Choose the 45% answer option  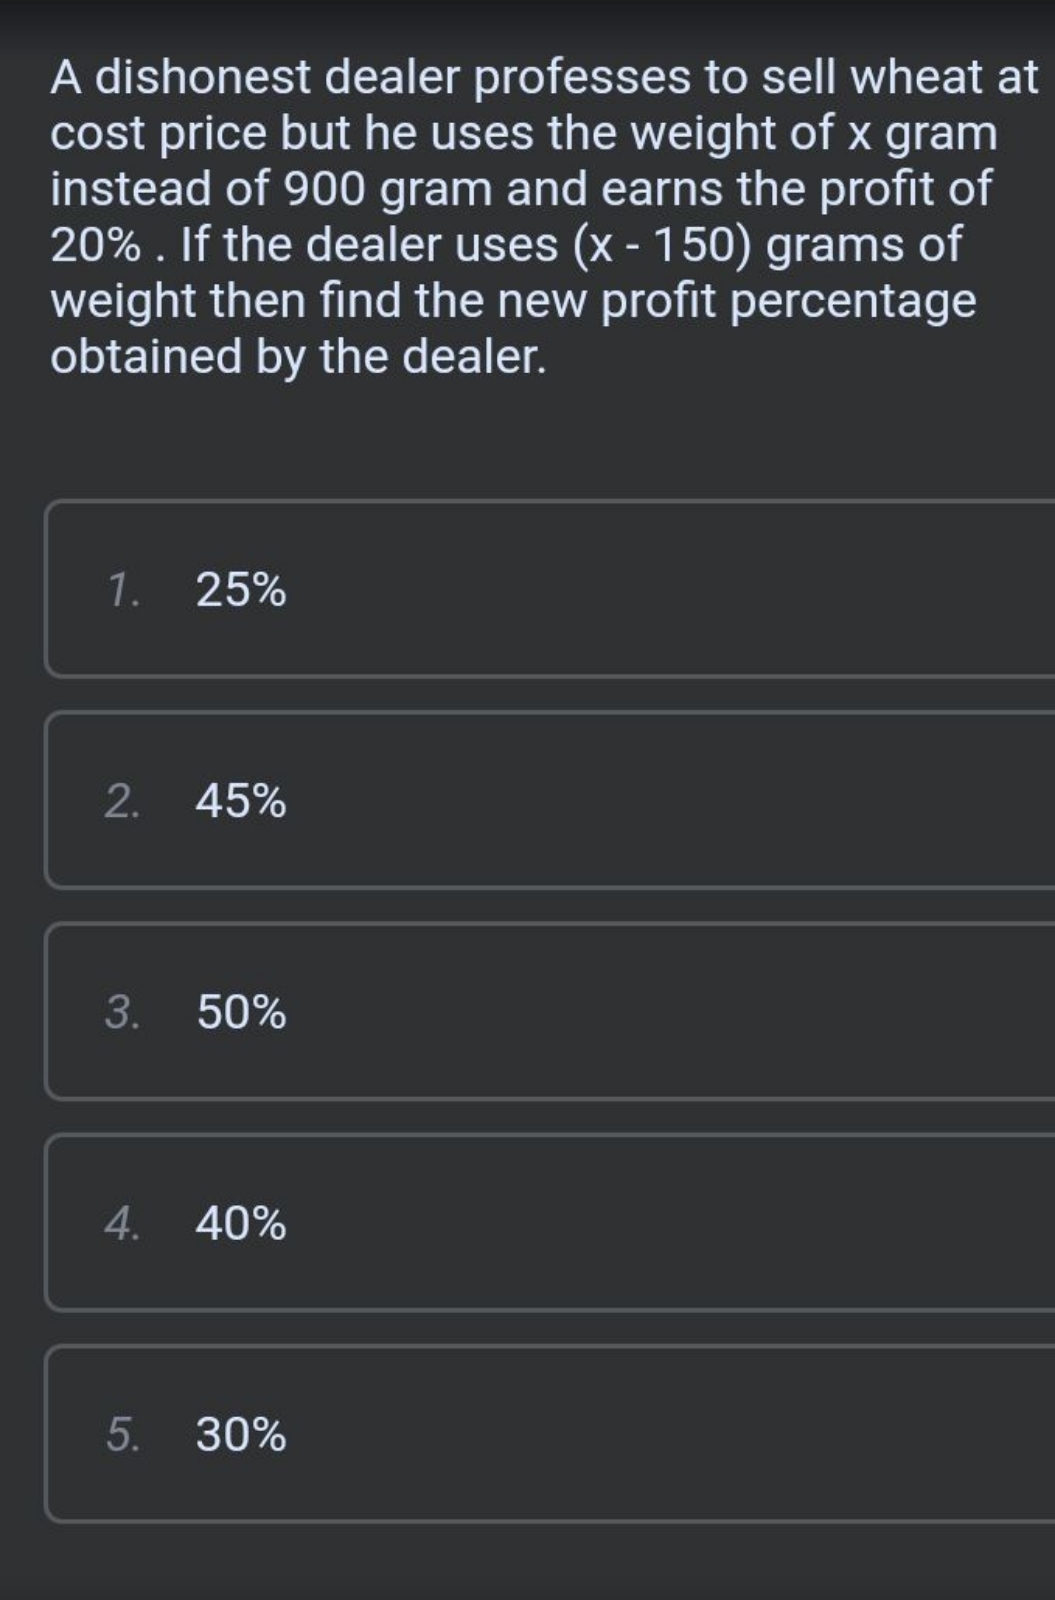pyautogui.click(x=550, y=800)
